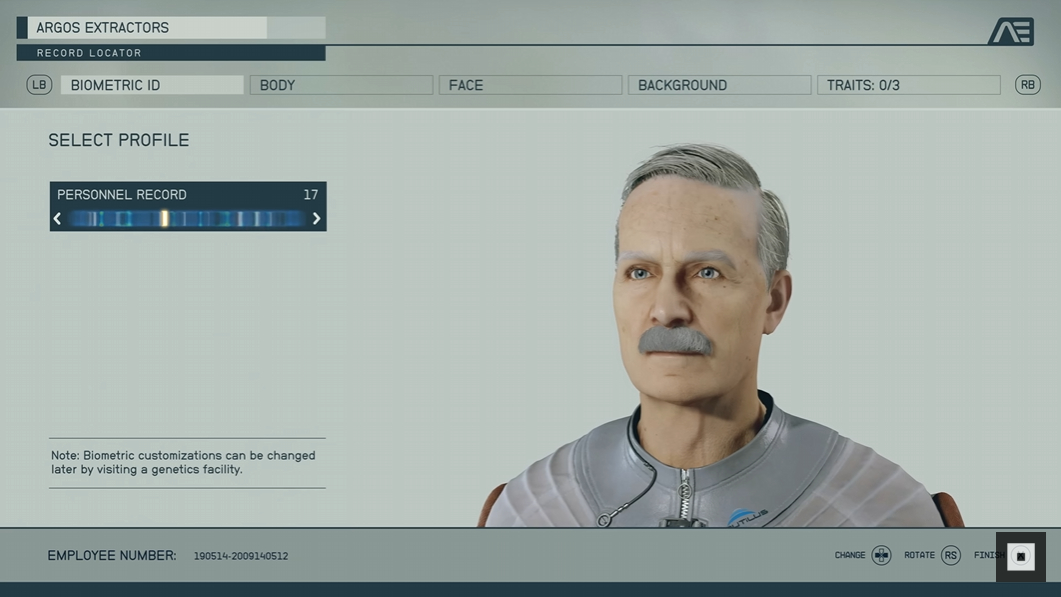Click the RB next-tab bumper icon
The height and width of the screenshot is (597, 1061).
(x=1027, y=85)
